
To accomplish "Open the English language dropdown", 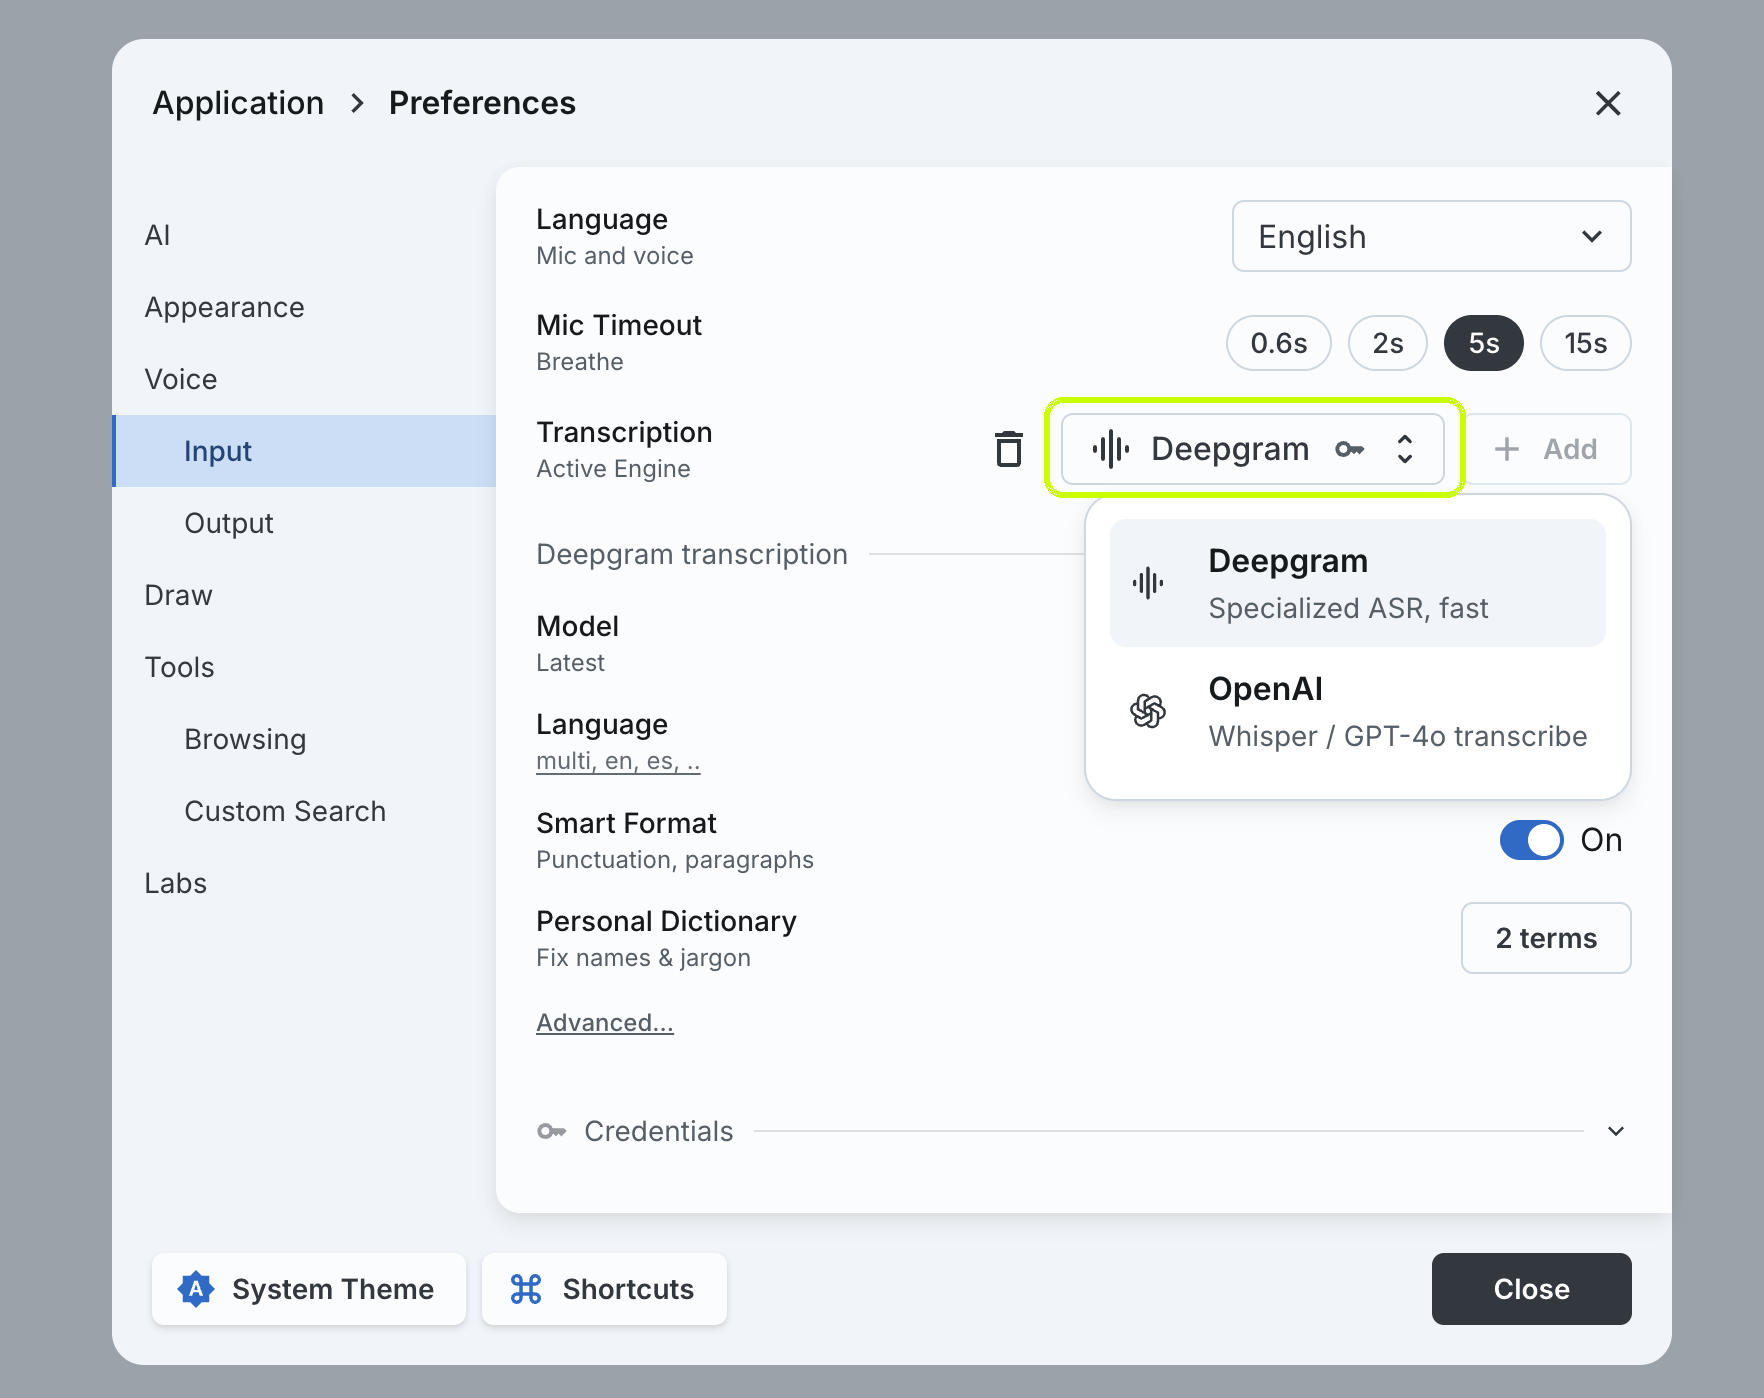I will [x=1432, y=236].
